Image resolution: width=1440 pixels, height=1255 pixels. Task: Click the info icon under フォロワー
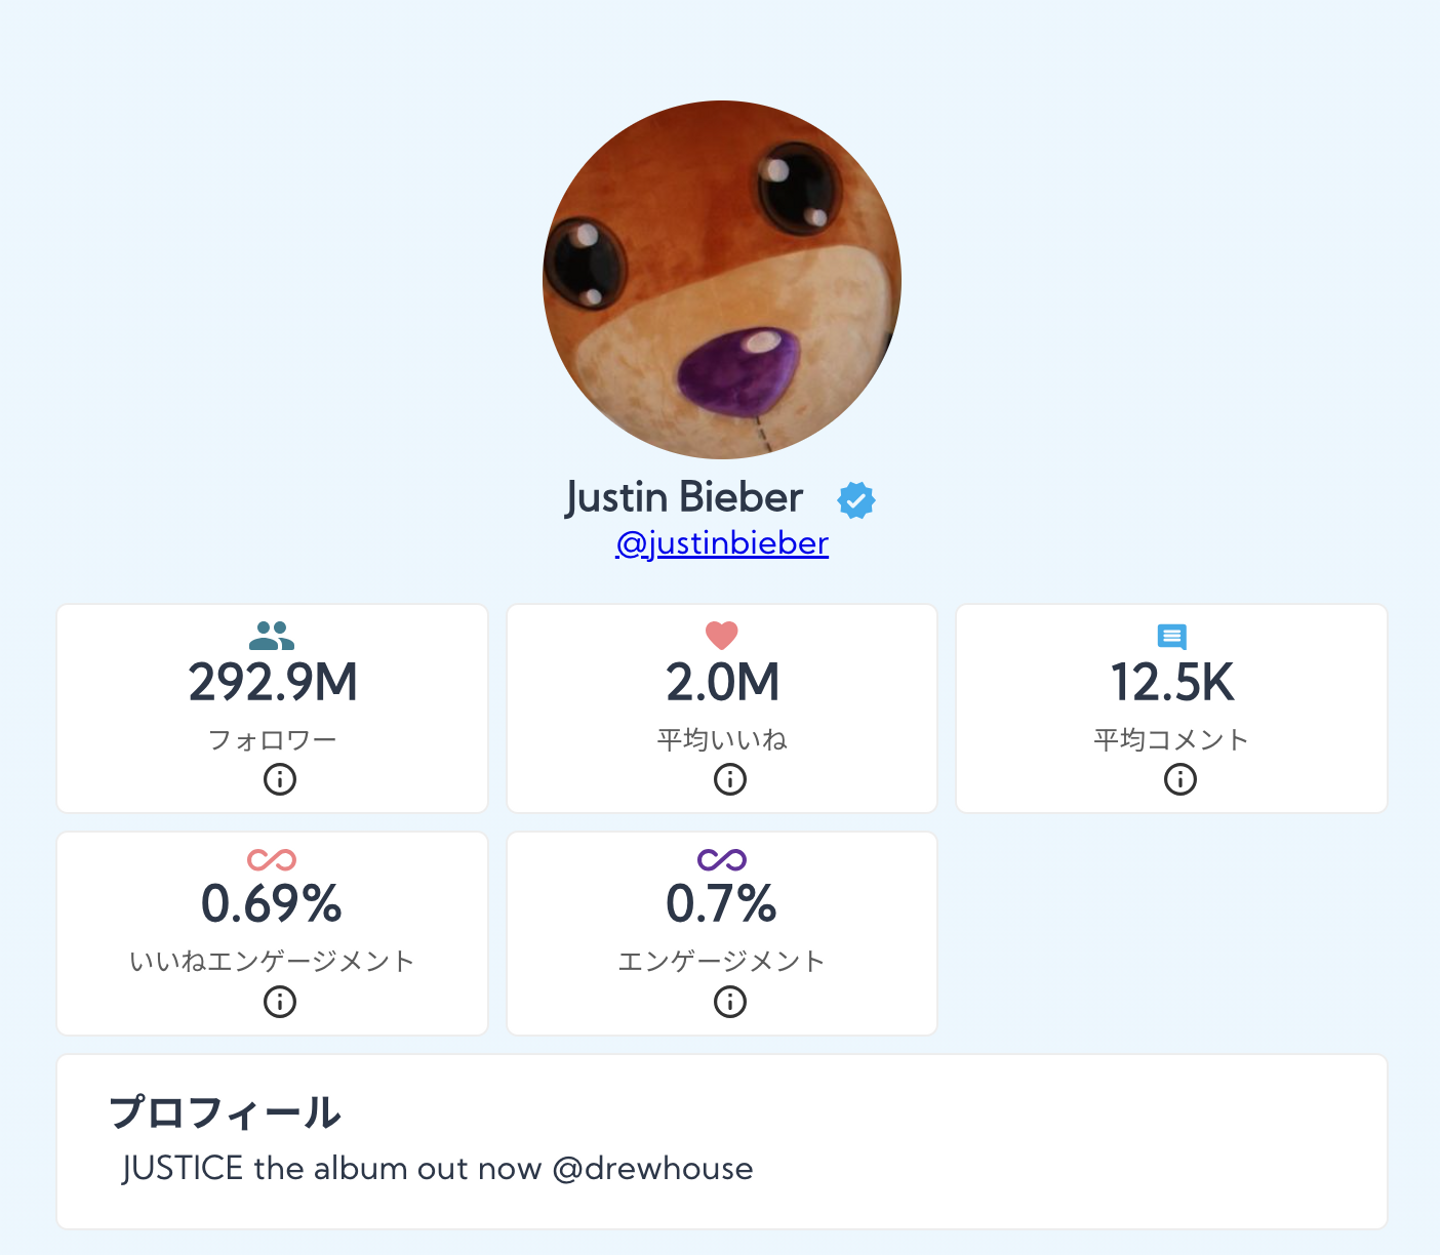[280, 779]
